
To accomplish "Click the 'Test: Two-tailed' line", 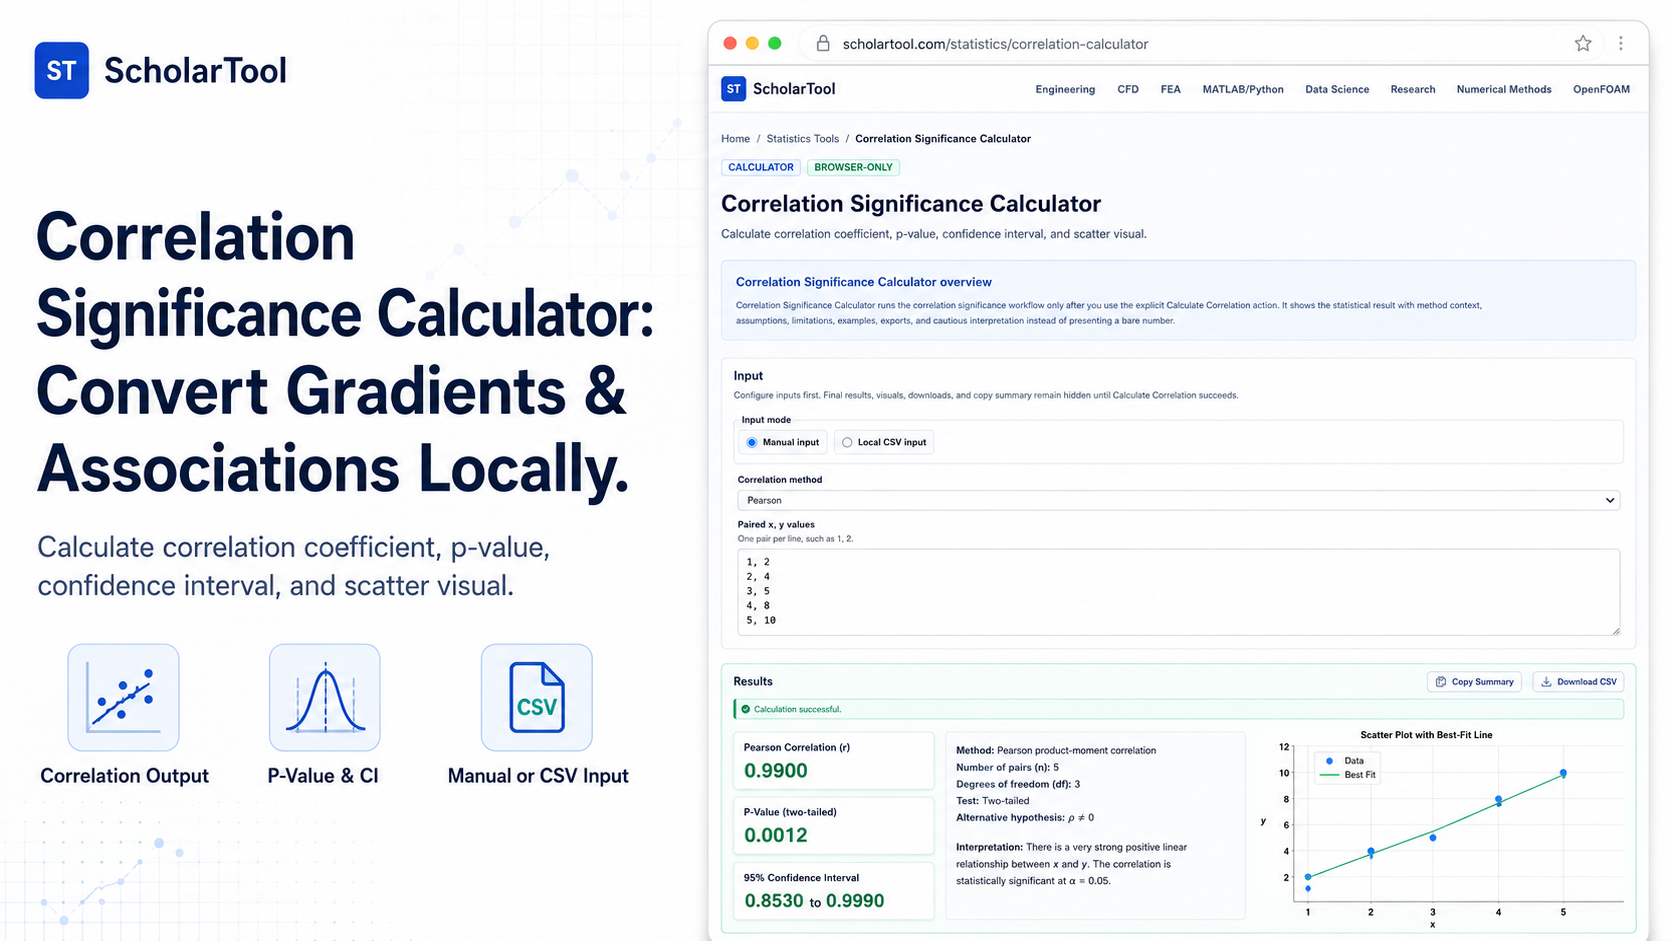I will click(x=992, y=801).
